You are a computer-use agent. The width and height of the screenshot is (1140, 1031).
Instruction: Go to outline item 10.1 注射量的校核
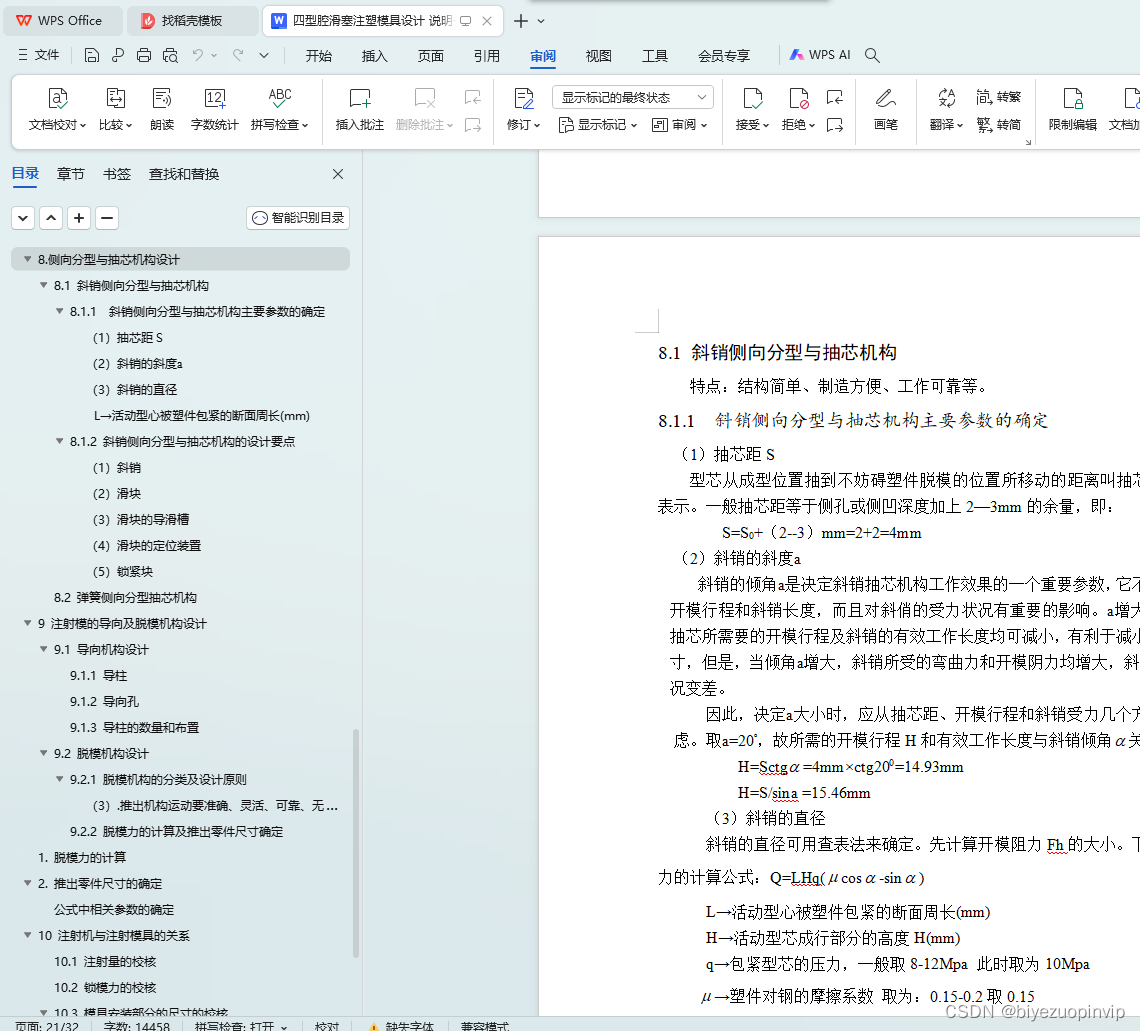click(x=105, y=961)
